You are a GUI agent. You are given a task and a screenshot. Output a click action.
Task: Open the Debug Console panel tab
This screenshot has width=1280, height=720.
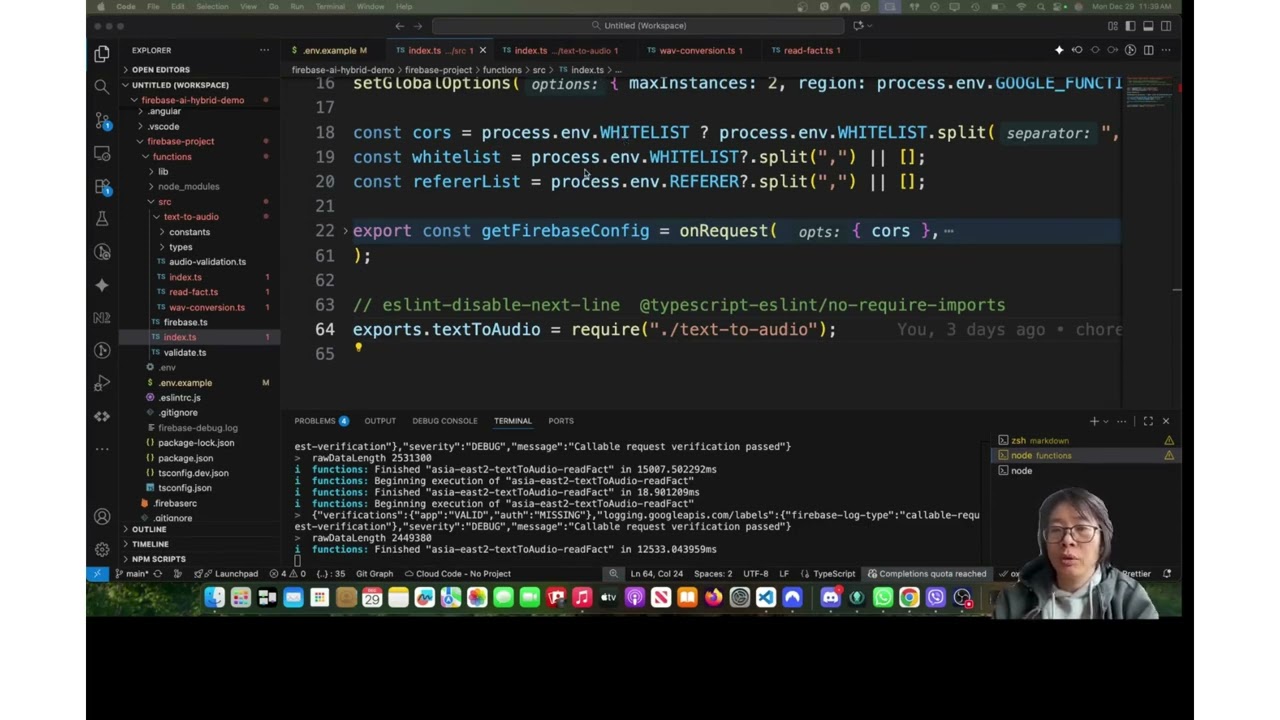coord(445,421)
